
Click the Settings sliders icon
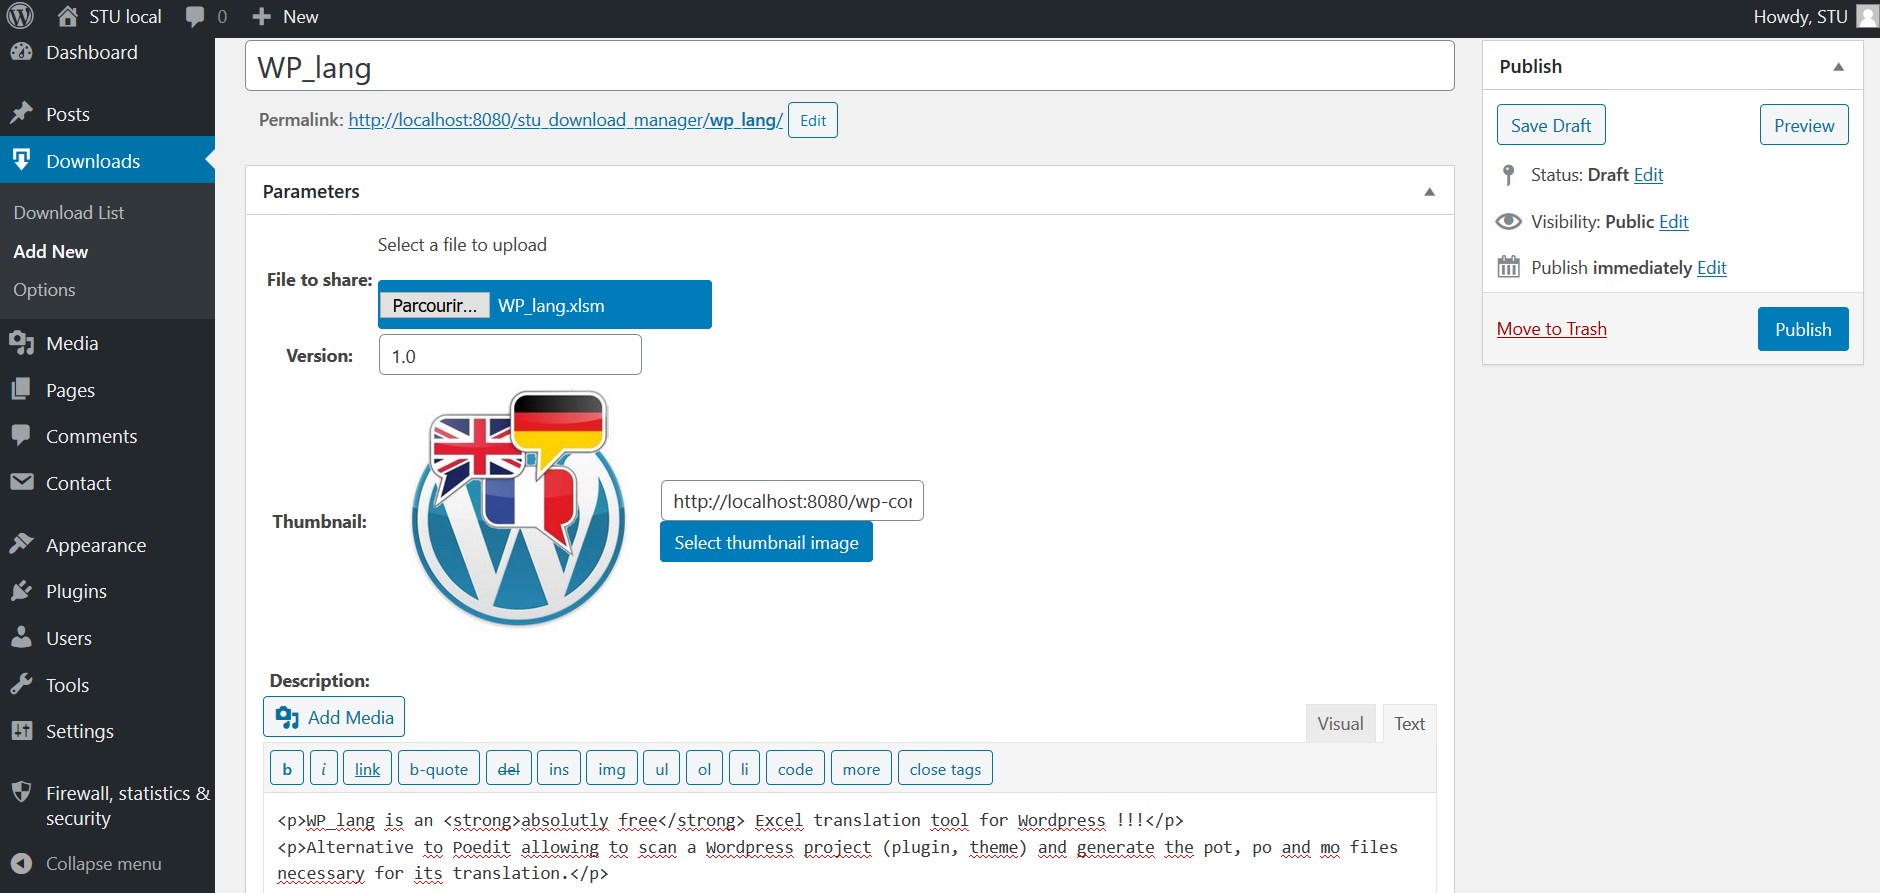21,730
